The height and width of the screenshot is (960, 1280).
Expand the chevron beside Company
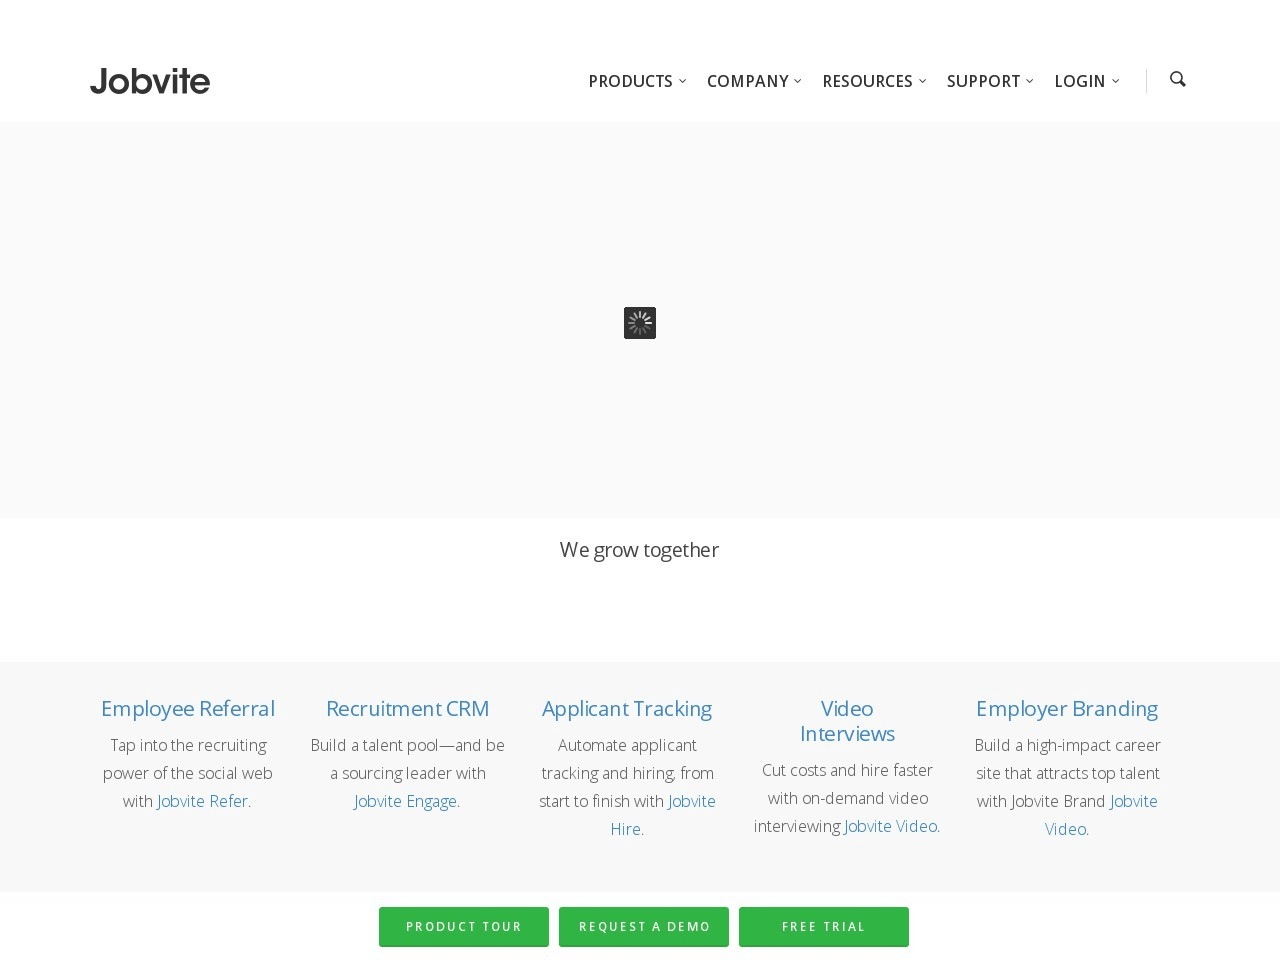[798, 81]
